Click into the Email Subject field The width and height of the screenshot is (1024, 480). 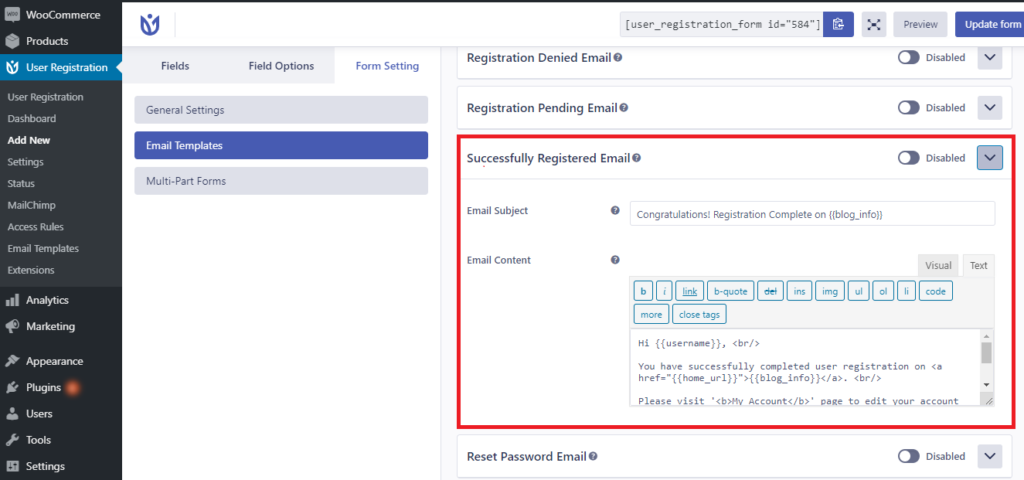tap(812, 214)
